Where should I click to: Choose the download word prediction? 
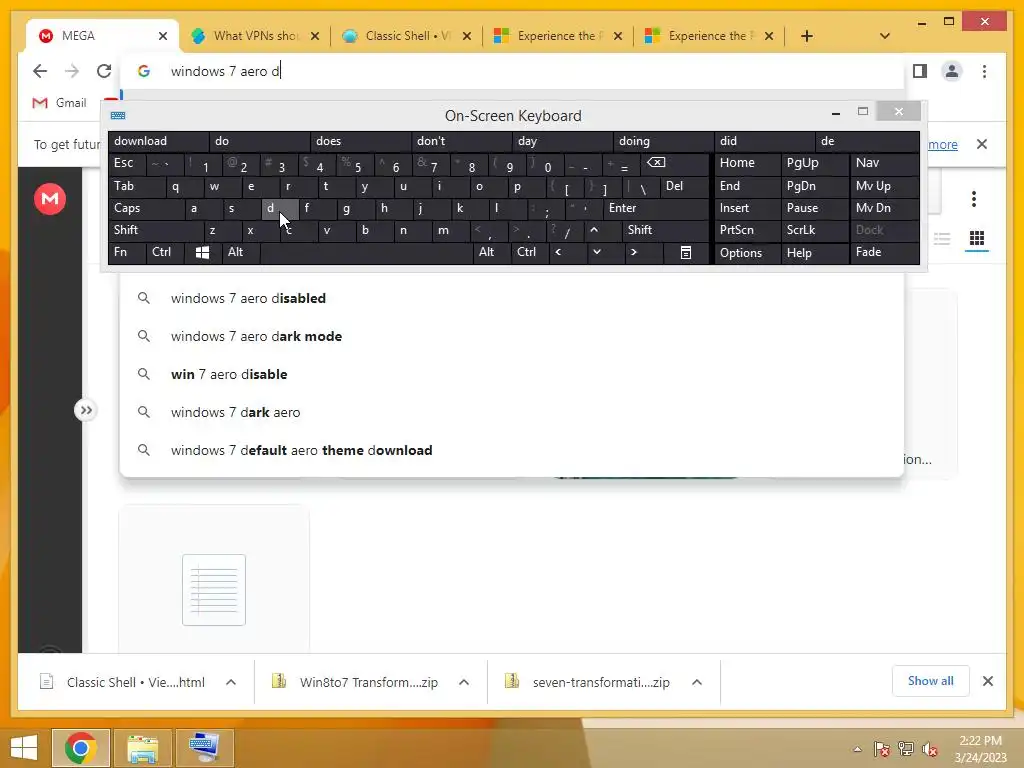[159, 141]
